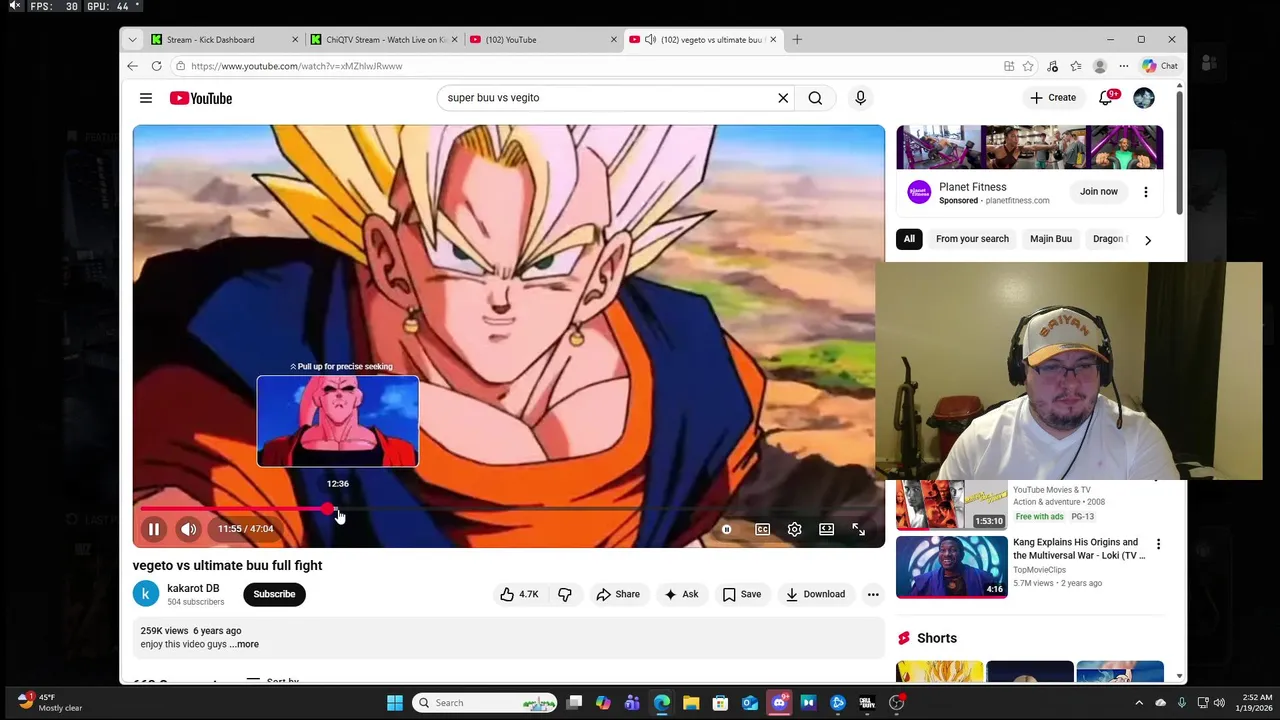Open the browser Favorites list

click(x=1076, y=66)
